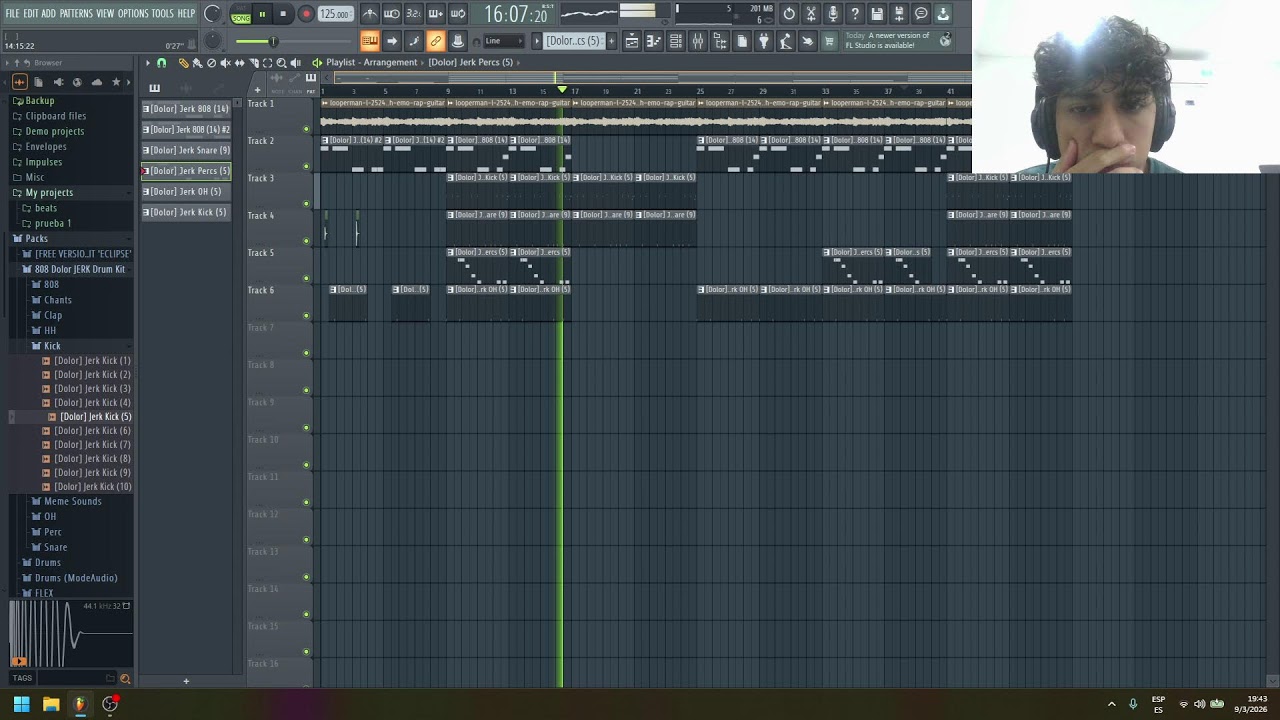Toggle Pat/Song mode switch
The width and height of the screenshot is (1280, 720).
[241, 14]
